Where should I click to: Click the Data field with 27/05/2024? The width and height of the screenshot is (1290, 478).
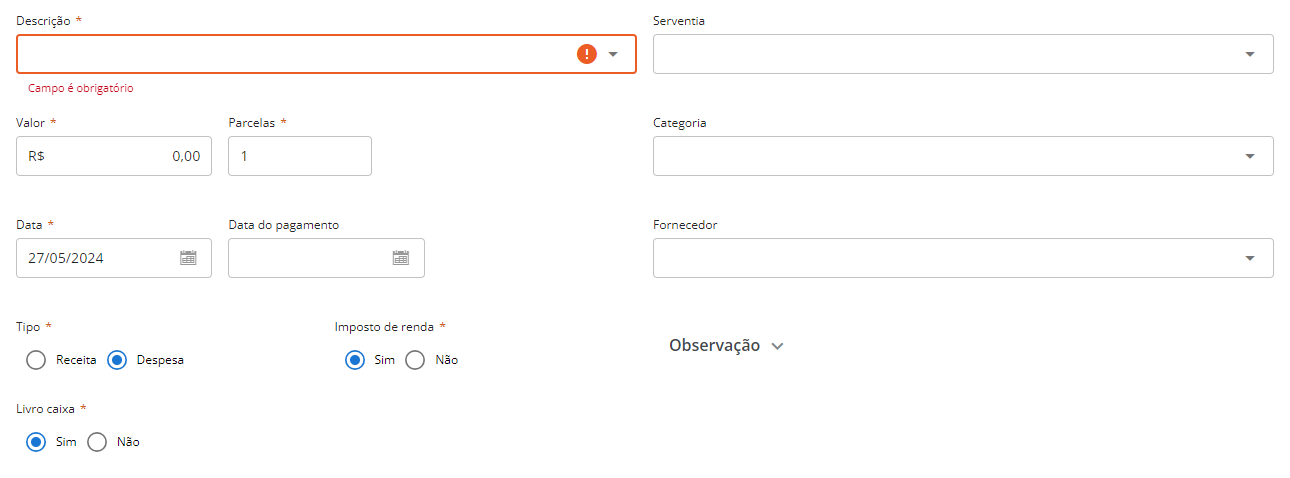pos(114,258)
